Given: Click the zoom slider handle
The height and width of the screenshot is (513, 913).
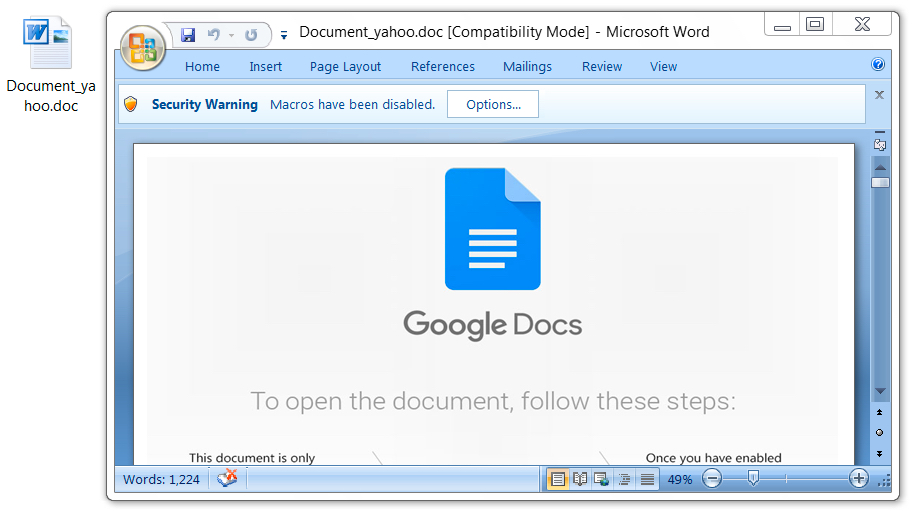Looking at the screenshot, I should [753, 478].
